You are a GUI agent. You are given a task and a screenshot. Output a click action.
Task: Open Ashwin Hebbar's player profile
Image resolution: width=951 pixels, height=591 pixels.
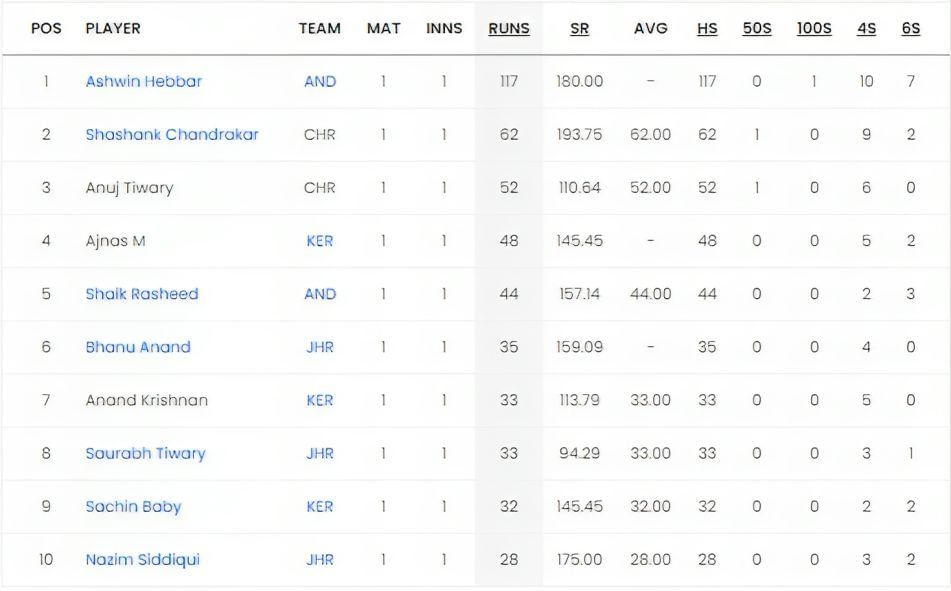coord(143,82)
